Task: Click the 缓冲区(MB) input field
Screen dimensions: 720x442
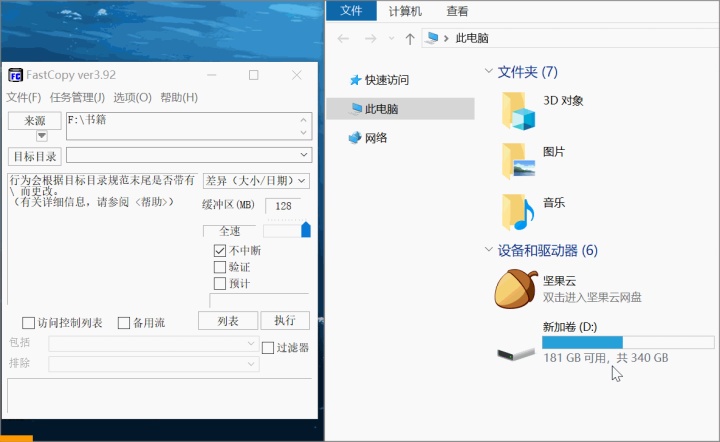Action: pyautogui.click(x=284, y=205)
